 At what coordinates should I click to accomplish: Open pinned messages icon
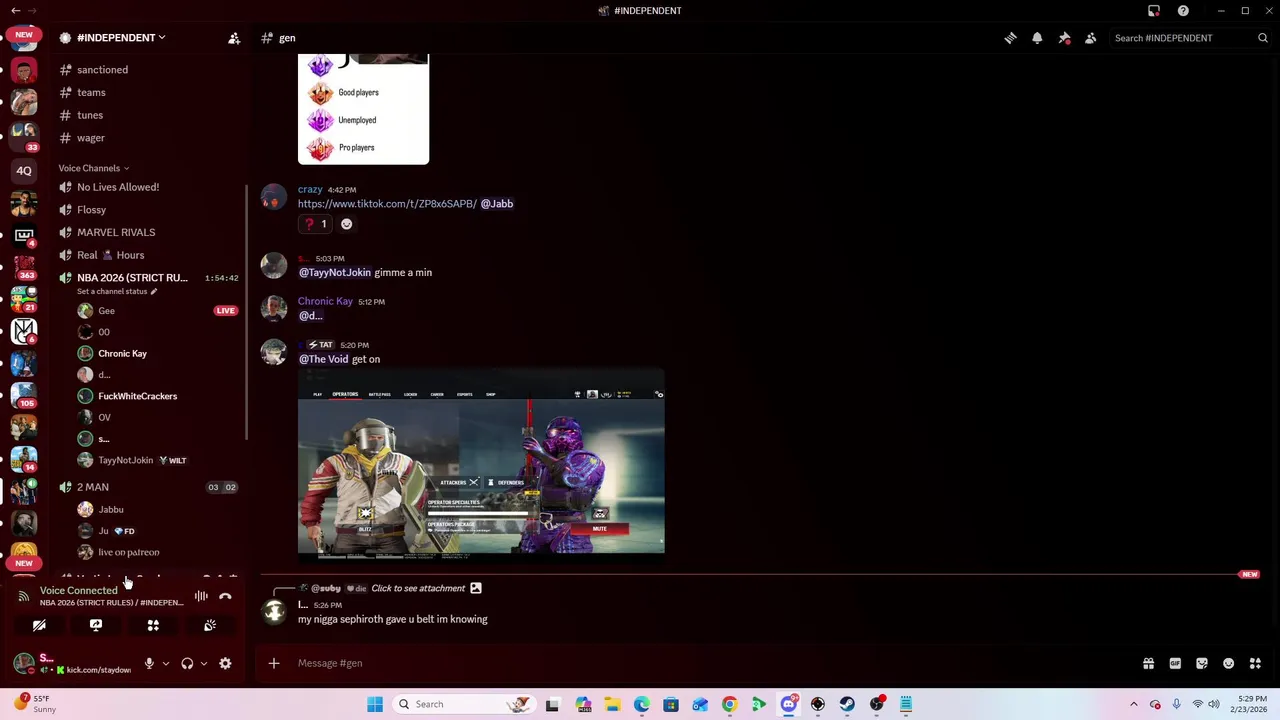1064,38
